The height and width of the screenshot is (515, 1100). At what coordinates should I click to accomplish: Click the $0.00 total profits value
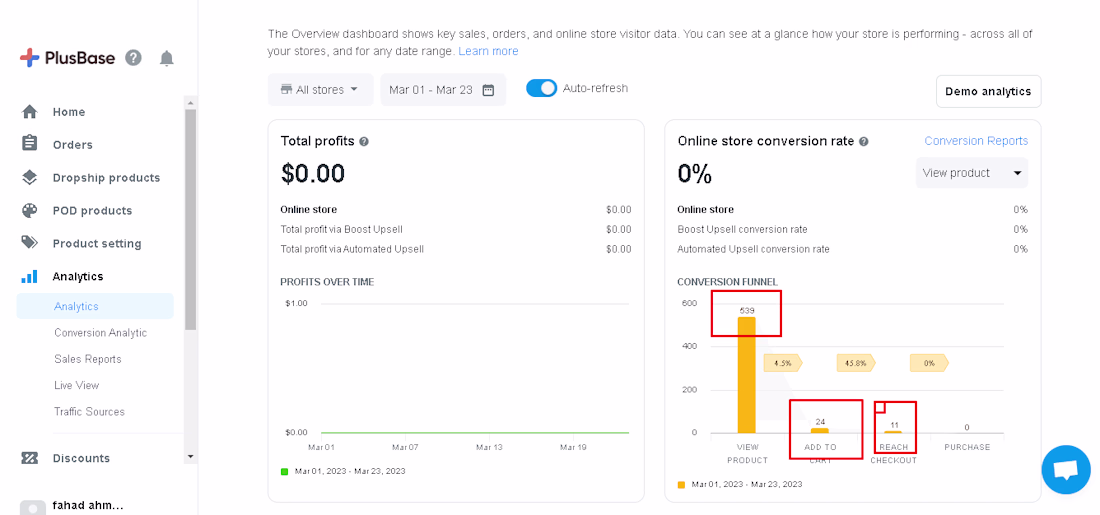point(313,173)
